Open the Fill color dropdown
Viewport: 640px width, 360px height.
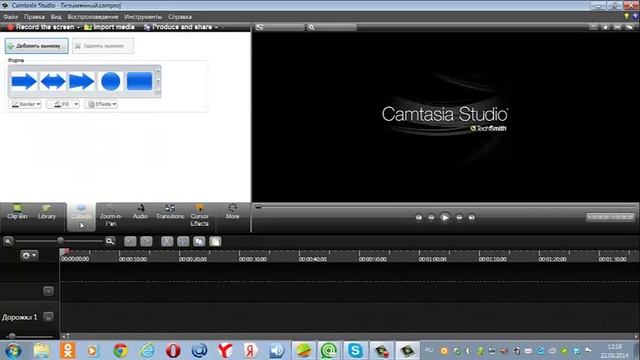pos(63,104)
